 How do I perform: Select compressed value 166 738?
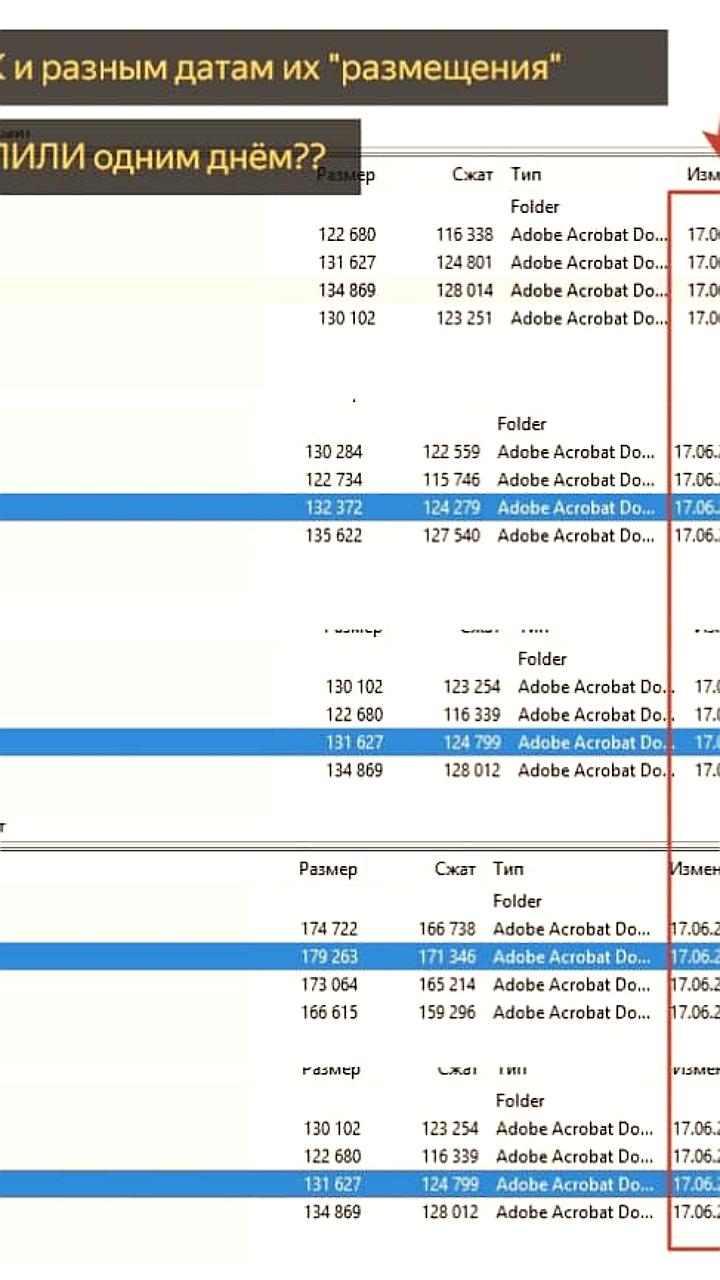448,929
